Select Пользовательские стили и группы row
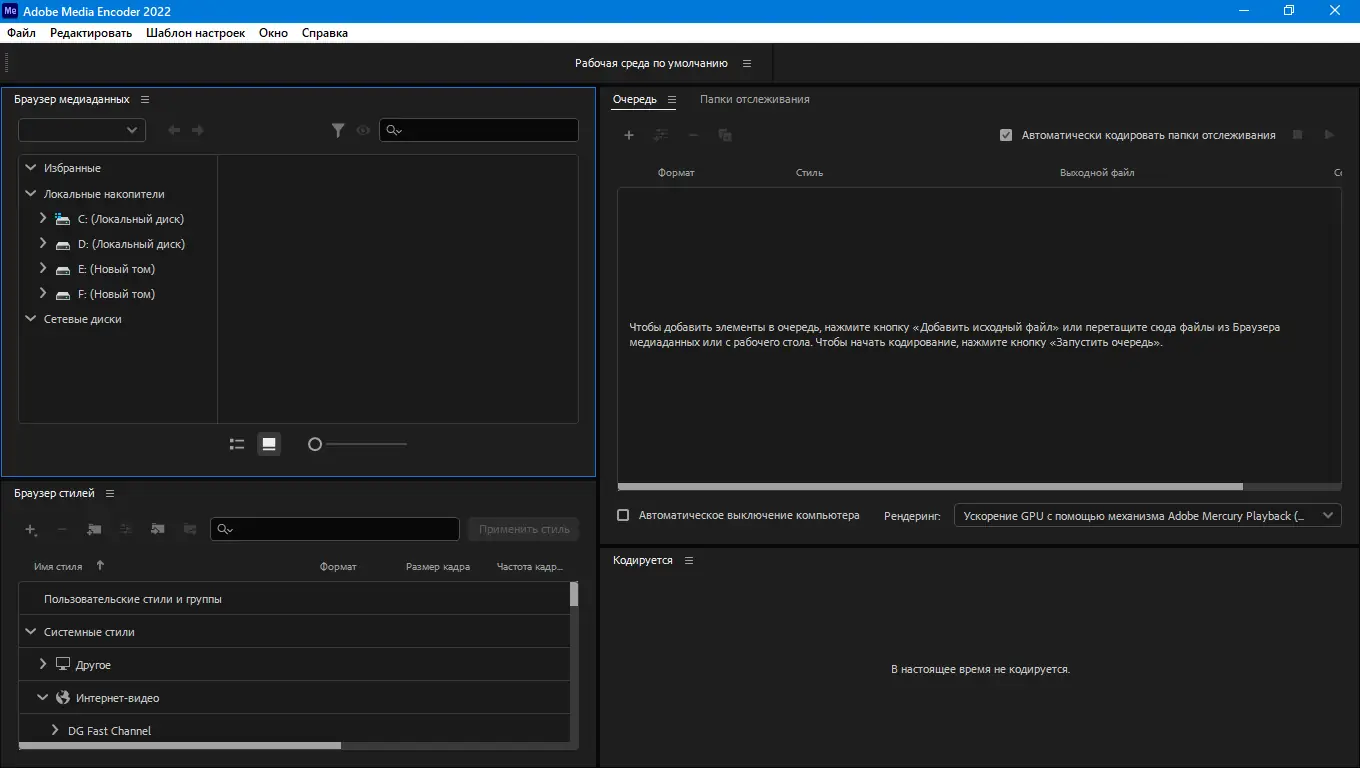Viewport: 1360px width, 768px height. pos(294,599)
